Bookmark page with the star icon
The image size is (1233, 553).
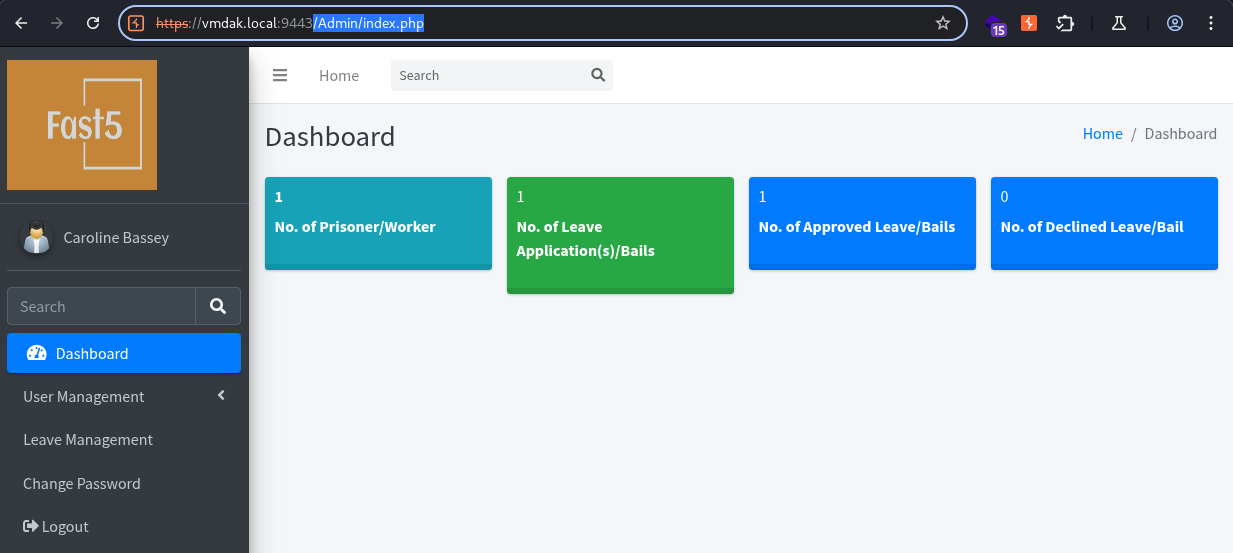943,23
